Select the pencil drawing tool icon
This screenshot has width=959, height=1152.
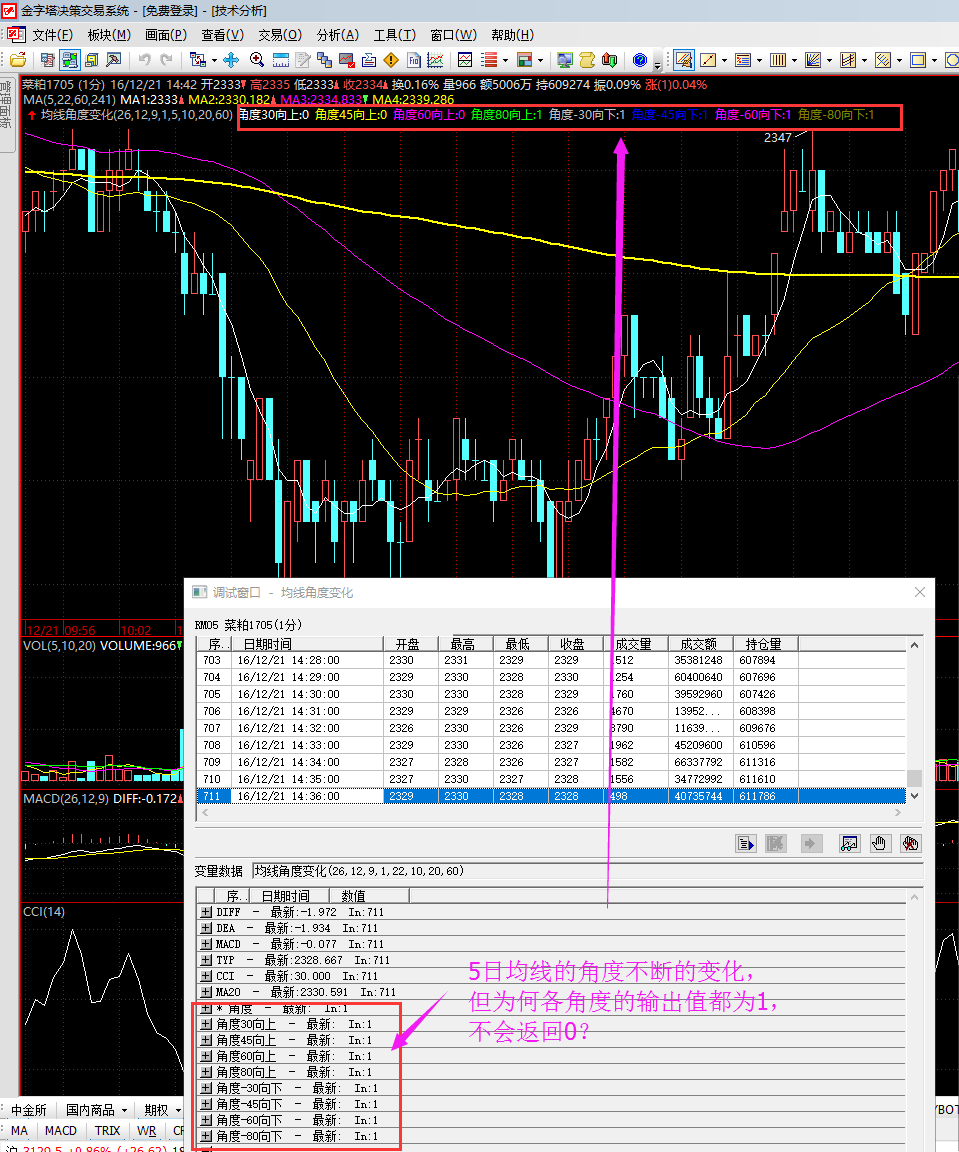pyautogui.click(x=683, y=60)
